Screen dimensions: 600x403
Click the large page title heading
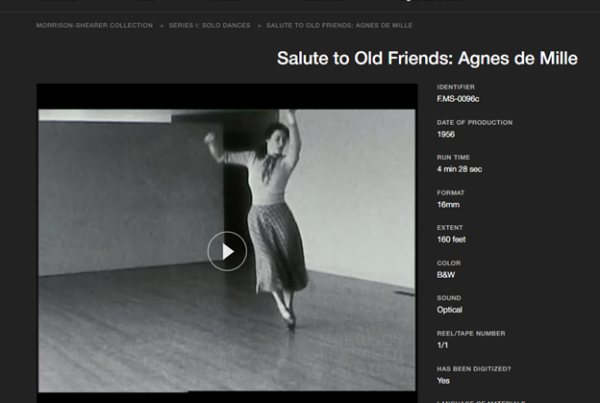pyautogui.click(x=427, y=59)
